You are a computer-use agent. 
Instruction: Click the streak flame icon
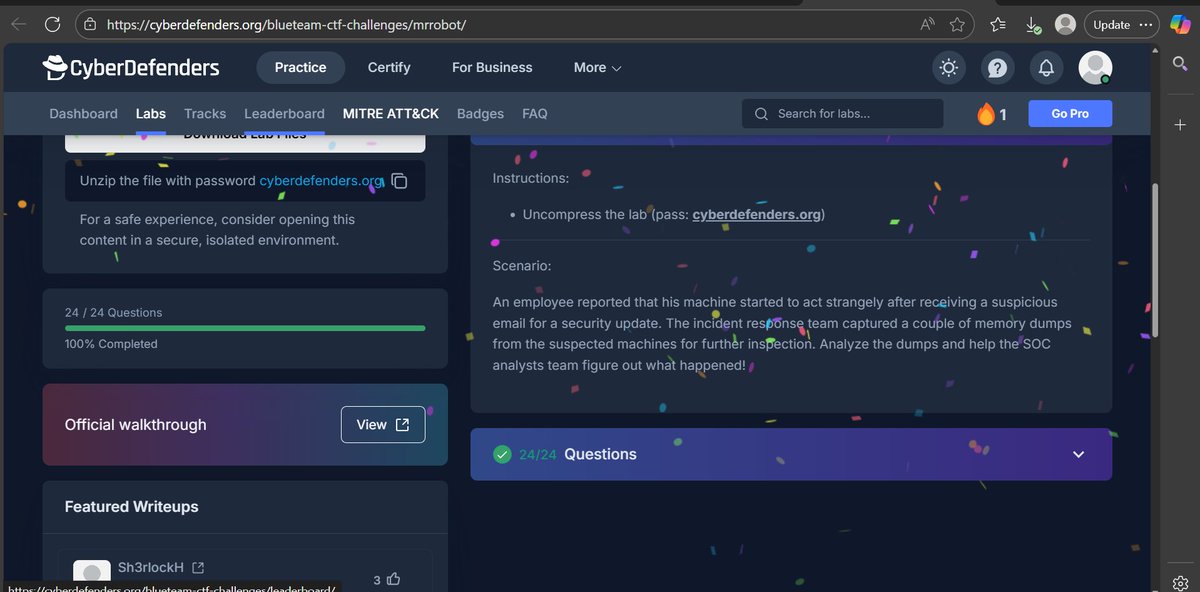[984, 113]
